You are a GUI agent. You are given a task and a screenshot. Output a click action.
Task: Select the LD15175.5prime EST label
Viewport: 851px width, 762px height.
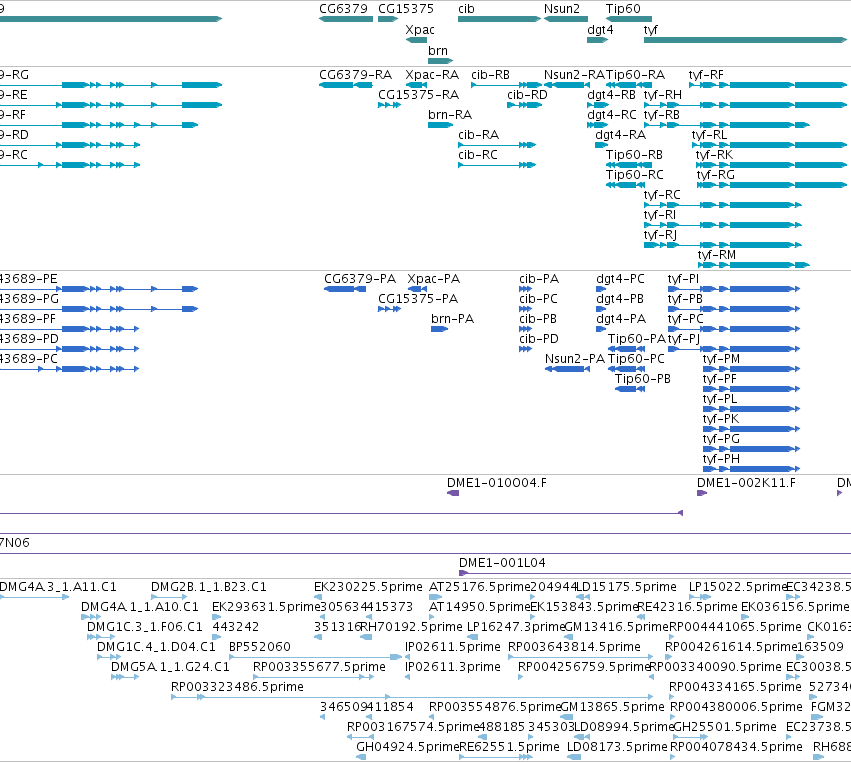(x=626, y=587)
